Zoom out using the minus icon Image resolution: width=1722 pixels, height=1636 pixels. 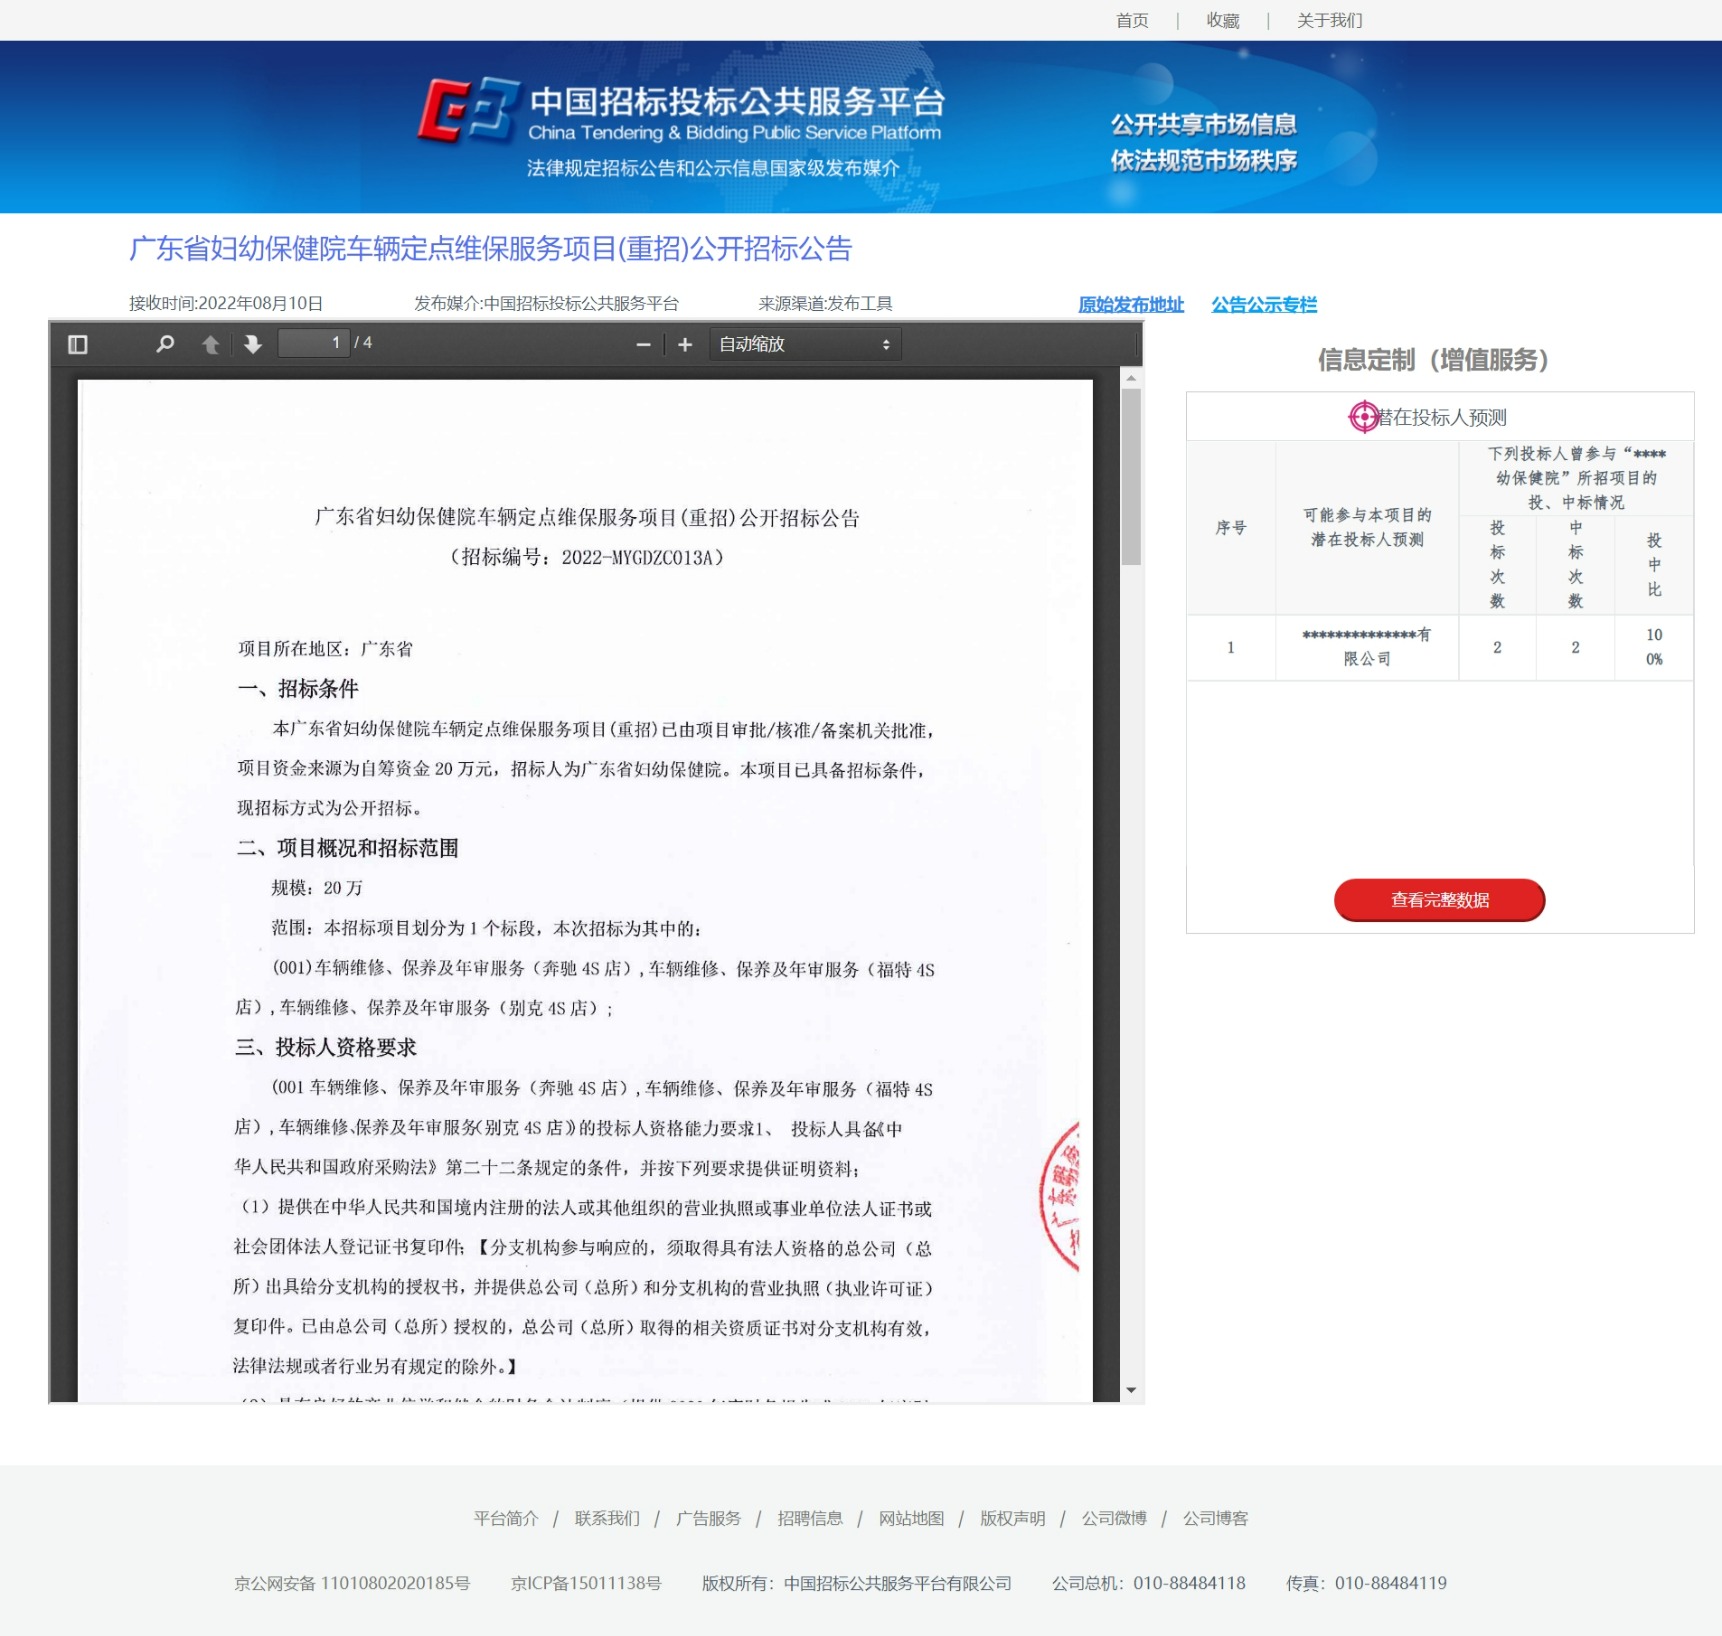643,344
